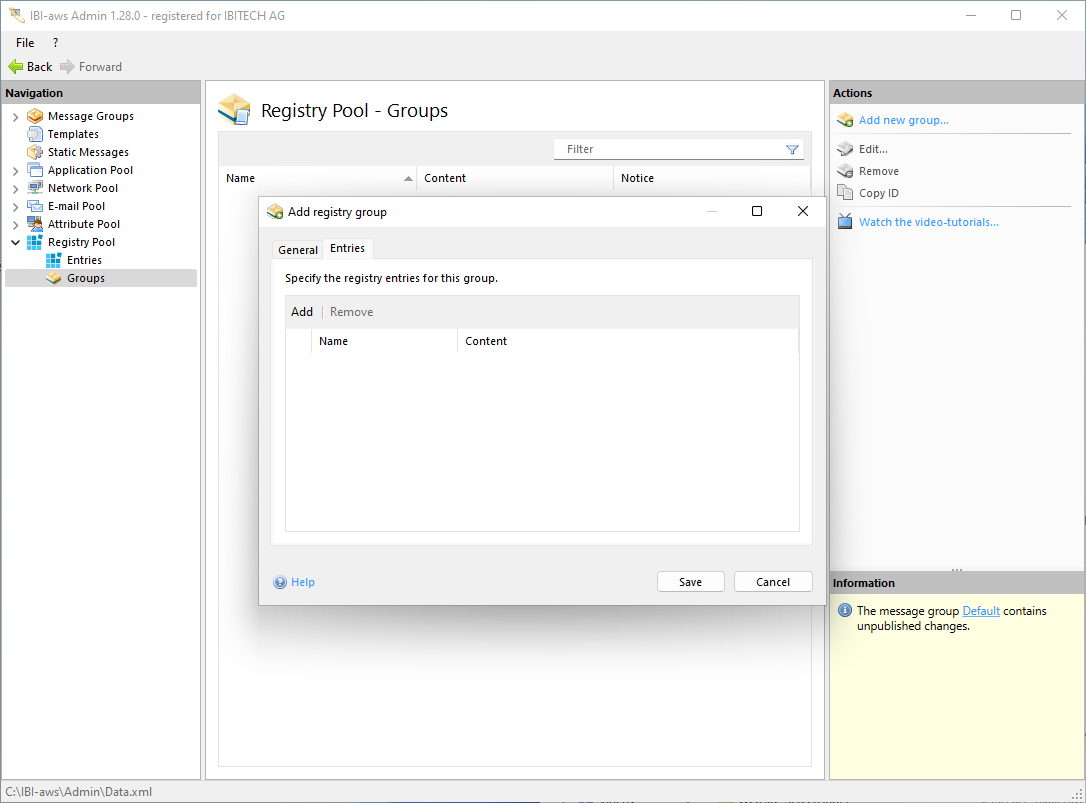Click the filter funnel icon
The height and width of the screenshot is (803, 1086).
(792, 150)
